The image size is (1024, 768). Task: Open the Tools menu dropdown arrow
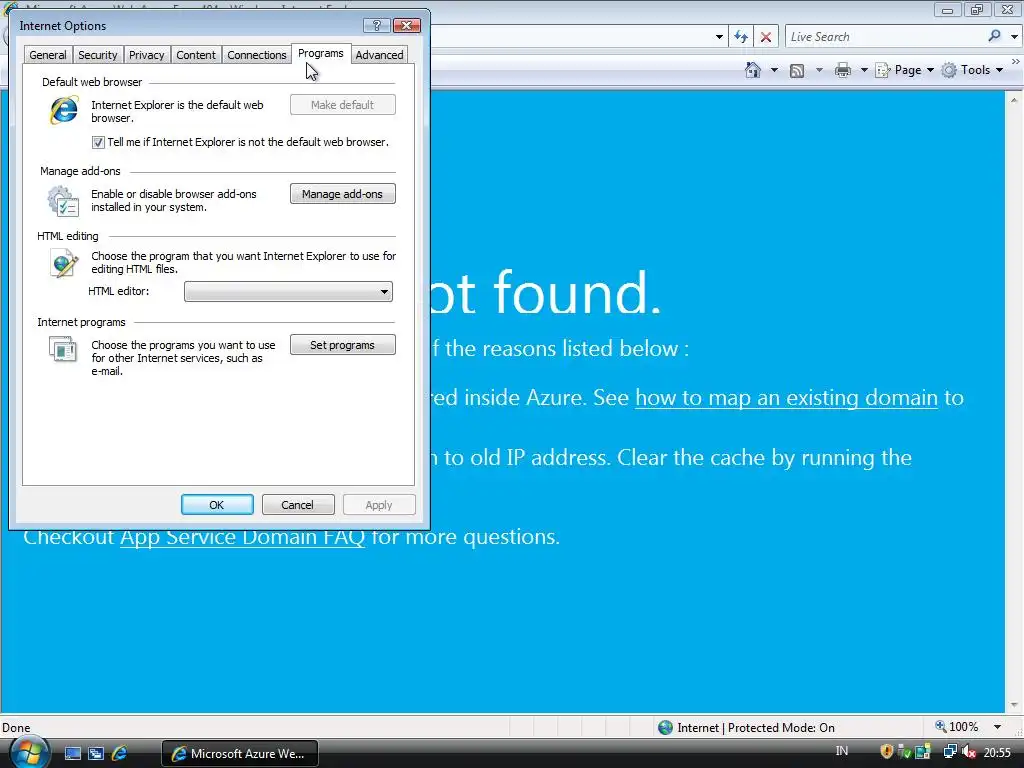[x=999, y=70]
